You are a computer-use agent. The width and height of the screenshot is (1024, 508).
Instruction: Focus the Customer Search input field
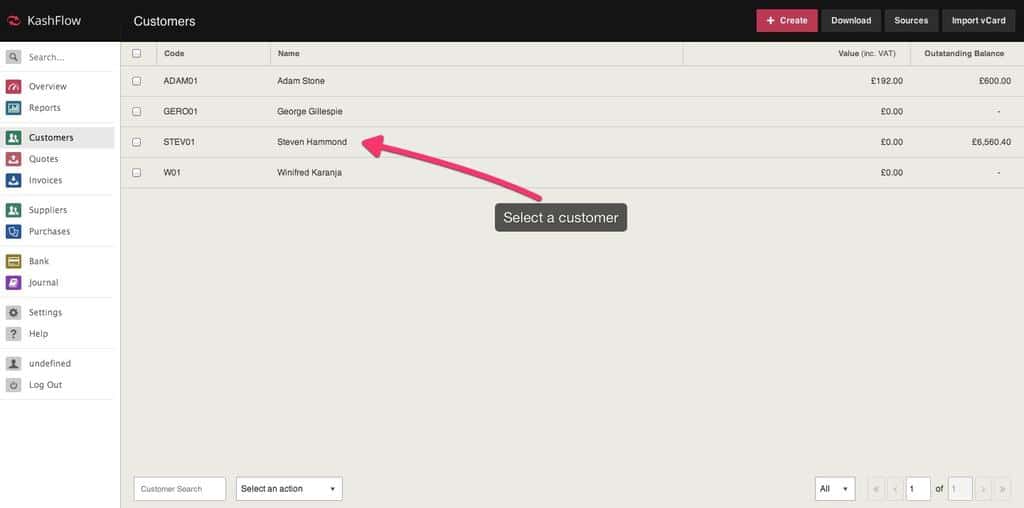pyautogui.click(x=179, y=489)
